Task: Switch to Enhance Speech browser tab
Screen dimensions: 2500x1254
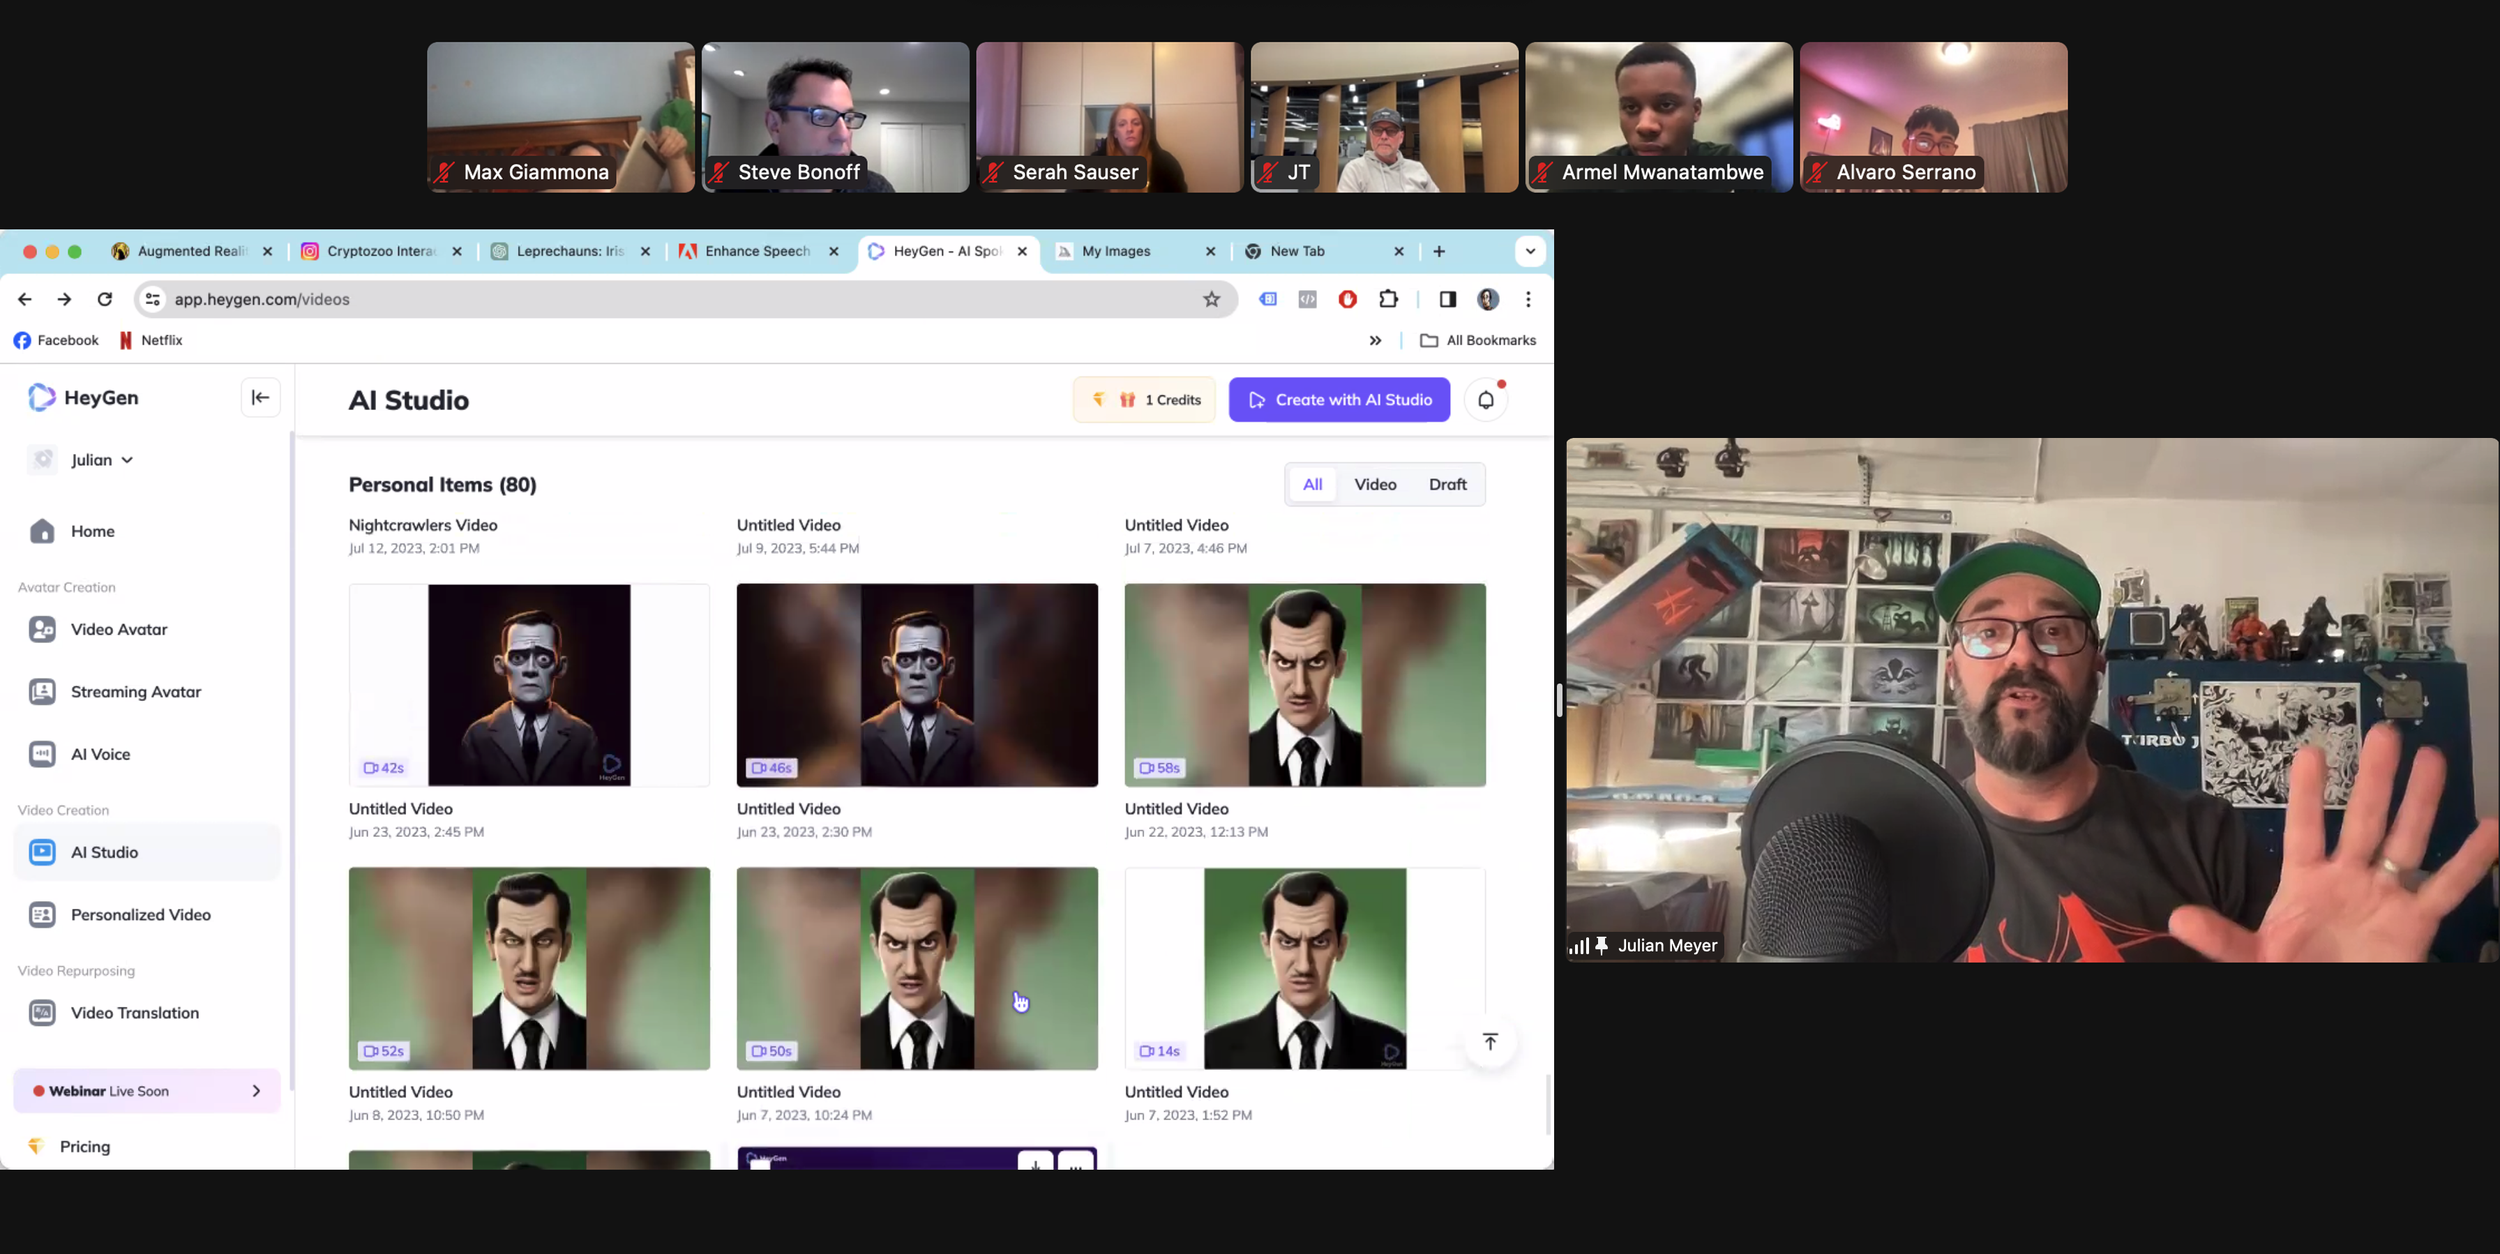Action: point(756,251)
